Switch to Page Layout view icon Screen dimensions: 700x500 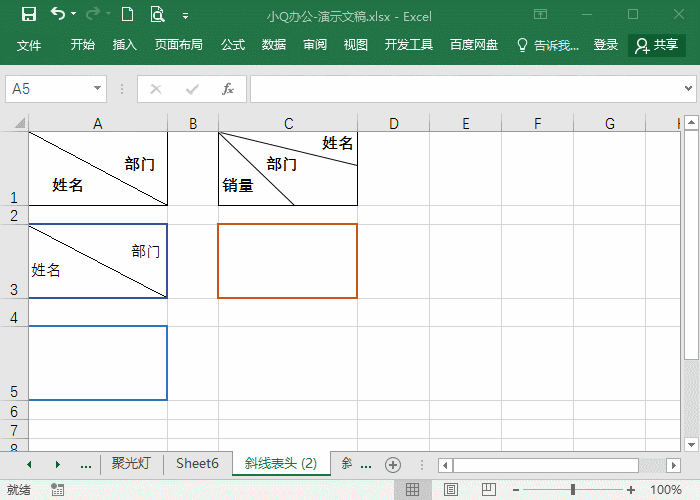[451, 489]
